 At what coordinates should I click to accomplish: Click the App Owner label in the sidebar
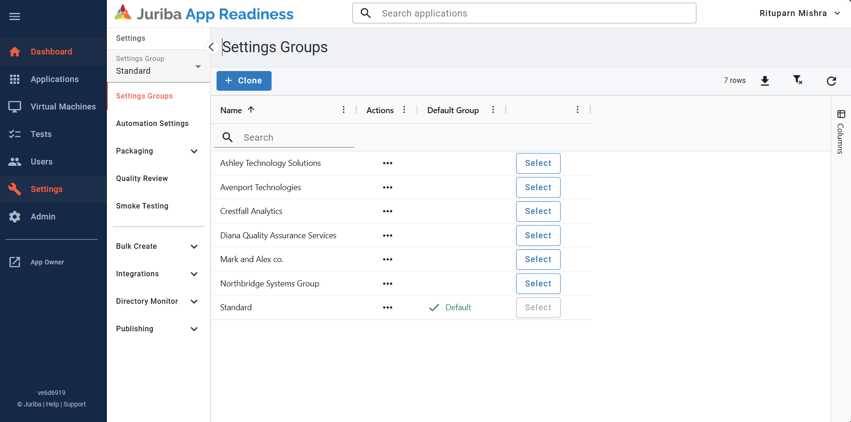coord(47,262)
